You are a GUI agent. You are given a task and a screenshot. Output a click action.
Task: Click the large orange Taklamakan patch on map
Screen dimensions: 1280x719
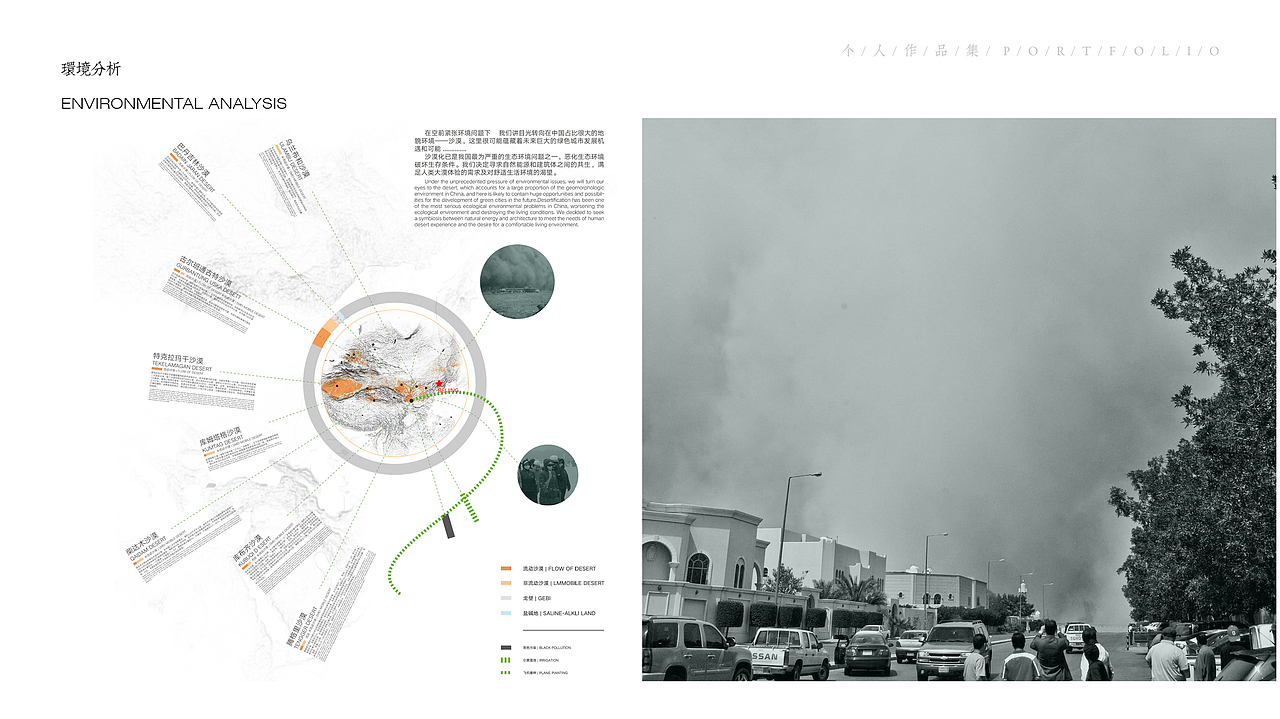[x=341, y=388]
